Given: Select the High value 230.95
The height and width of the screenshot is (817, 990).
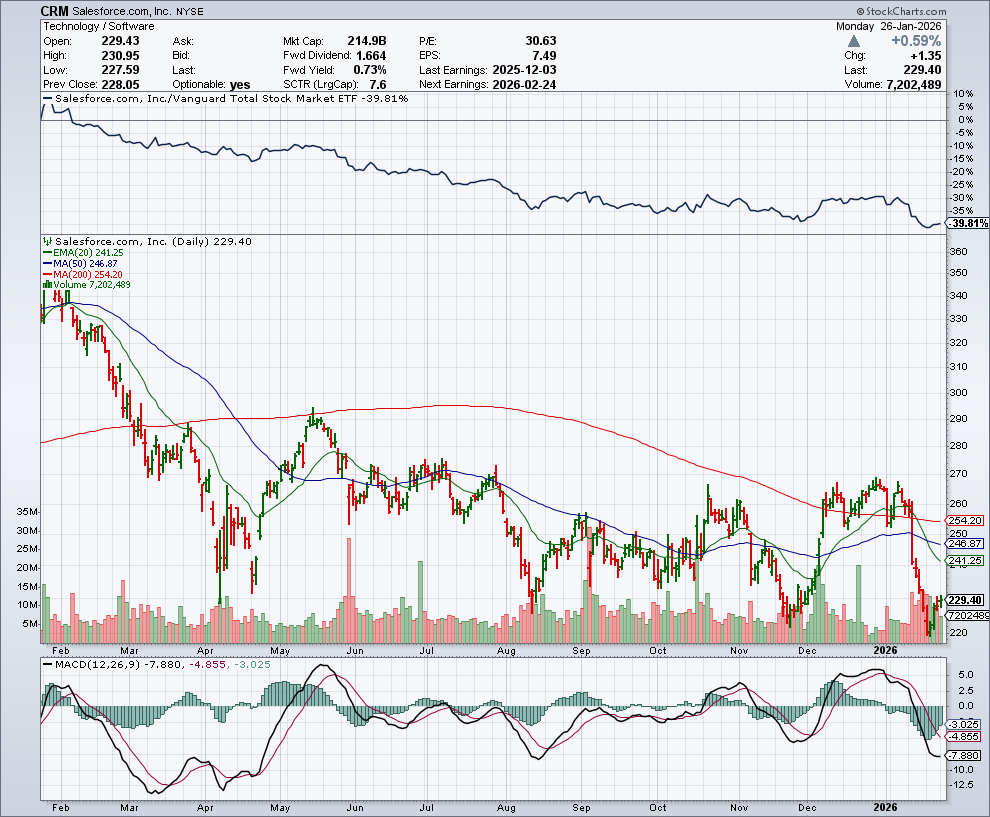Looking at the screenshot, I should tap(121, 55).
